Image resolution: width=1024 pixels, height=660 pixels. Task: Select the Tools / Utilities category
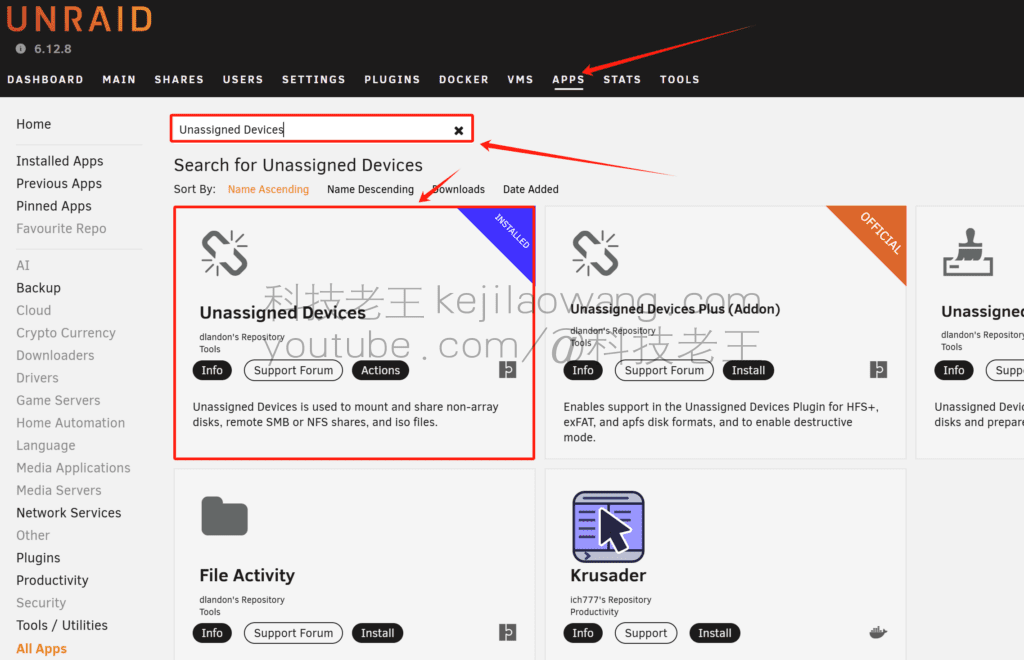pos(61,625)
